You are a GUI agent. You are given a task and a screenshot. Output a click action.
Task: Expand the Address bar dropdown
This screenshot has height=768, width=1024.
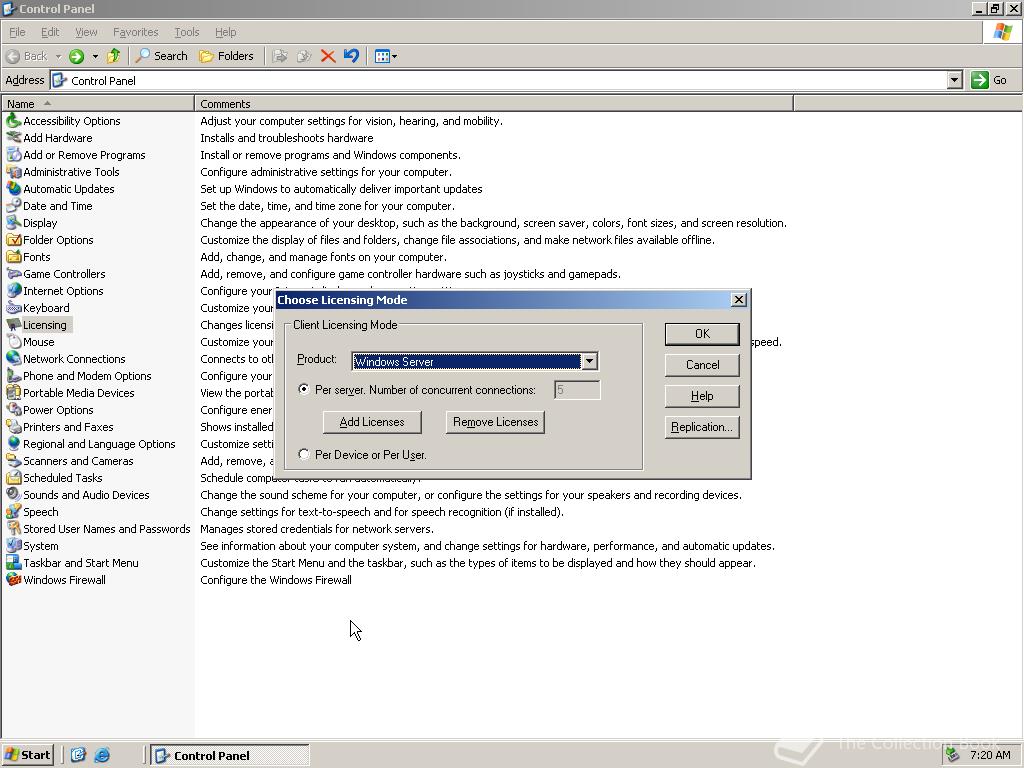(x=955, y=80)
